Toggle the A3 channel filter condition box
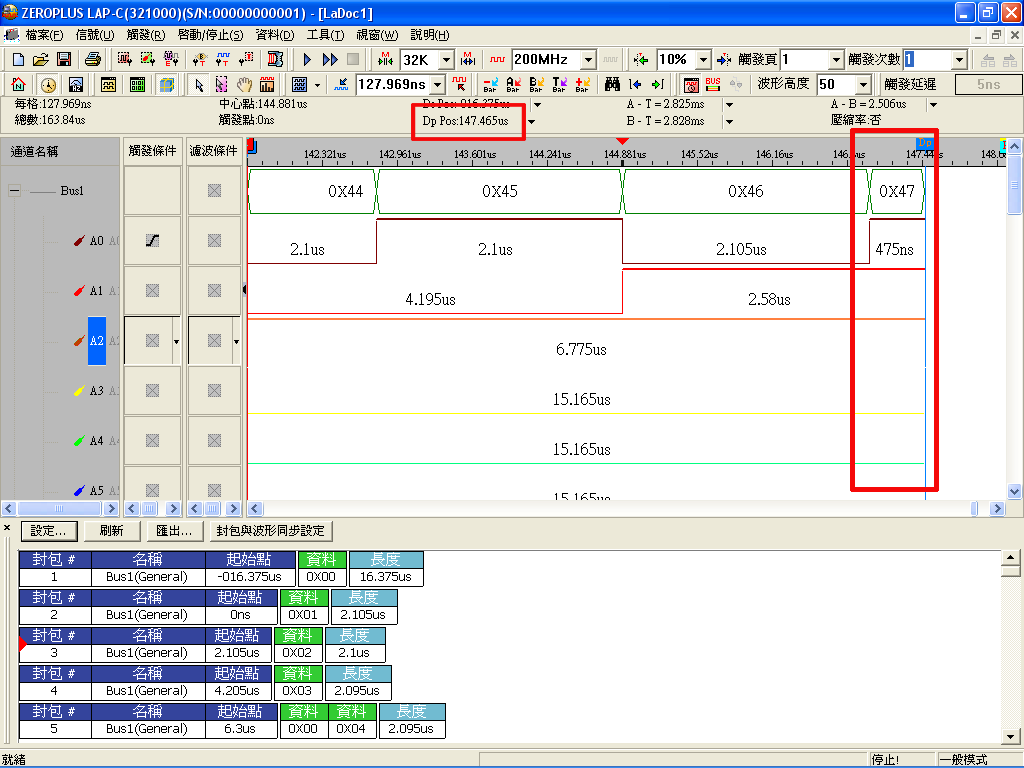The width and height of the screenshot is (1024, 768). point(214,391)
